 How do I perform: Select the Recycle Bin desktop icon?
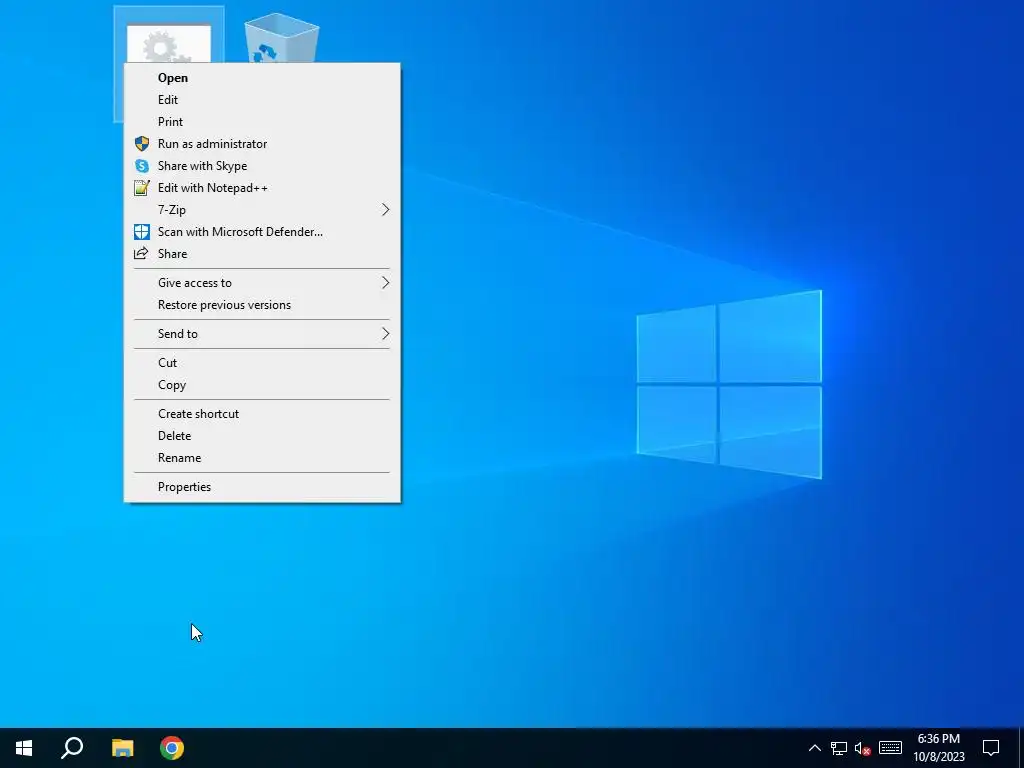tap(281, 38)
